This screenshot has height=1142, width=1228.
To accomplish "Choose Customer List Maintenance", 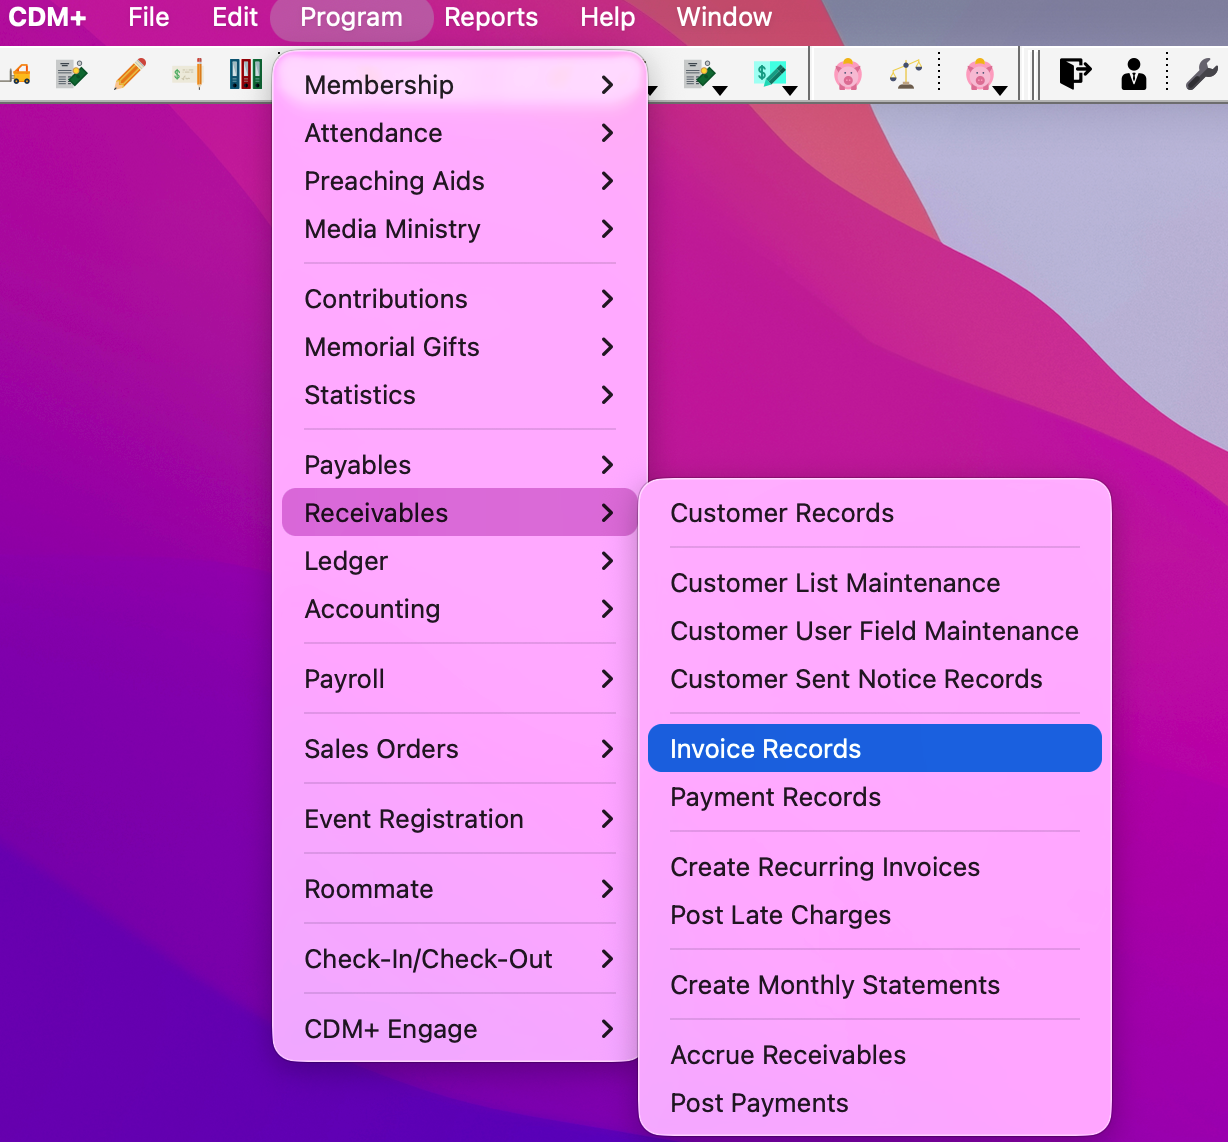I will click(x=875, y=583).
